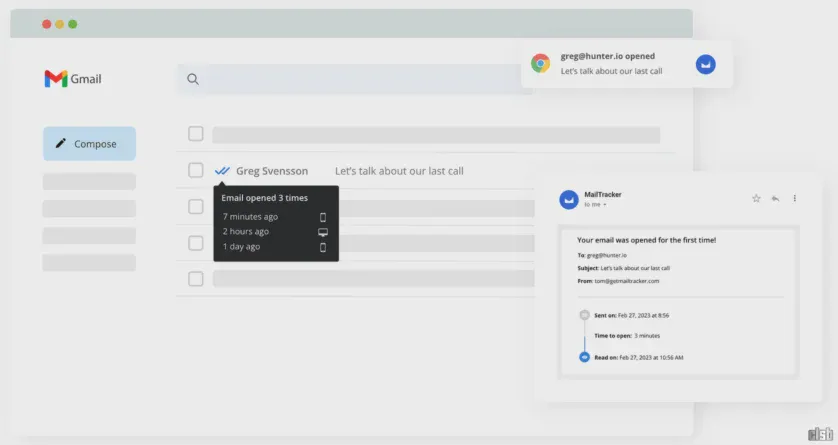Expand the 'to me' recipient details
This screenshot has height=445, width=838.
595,205
